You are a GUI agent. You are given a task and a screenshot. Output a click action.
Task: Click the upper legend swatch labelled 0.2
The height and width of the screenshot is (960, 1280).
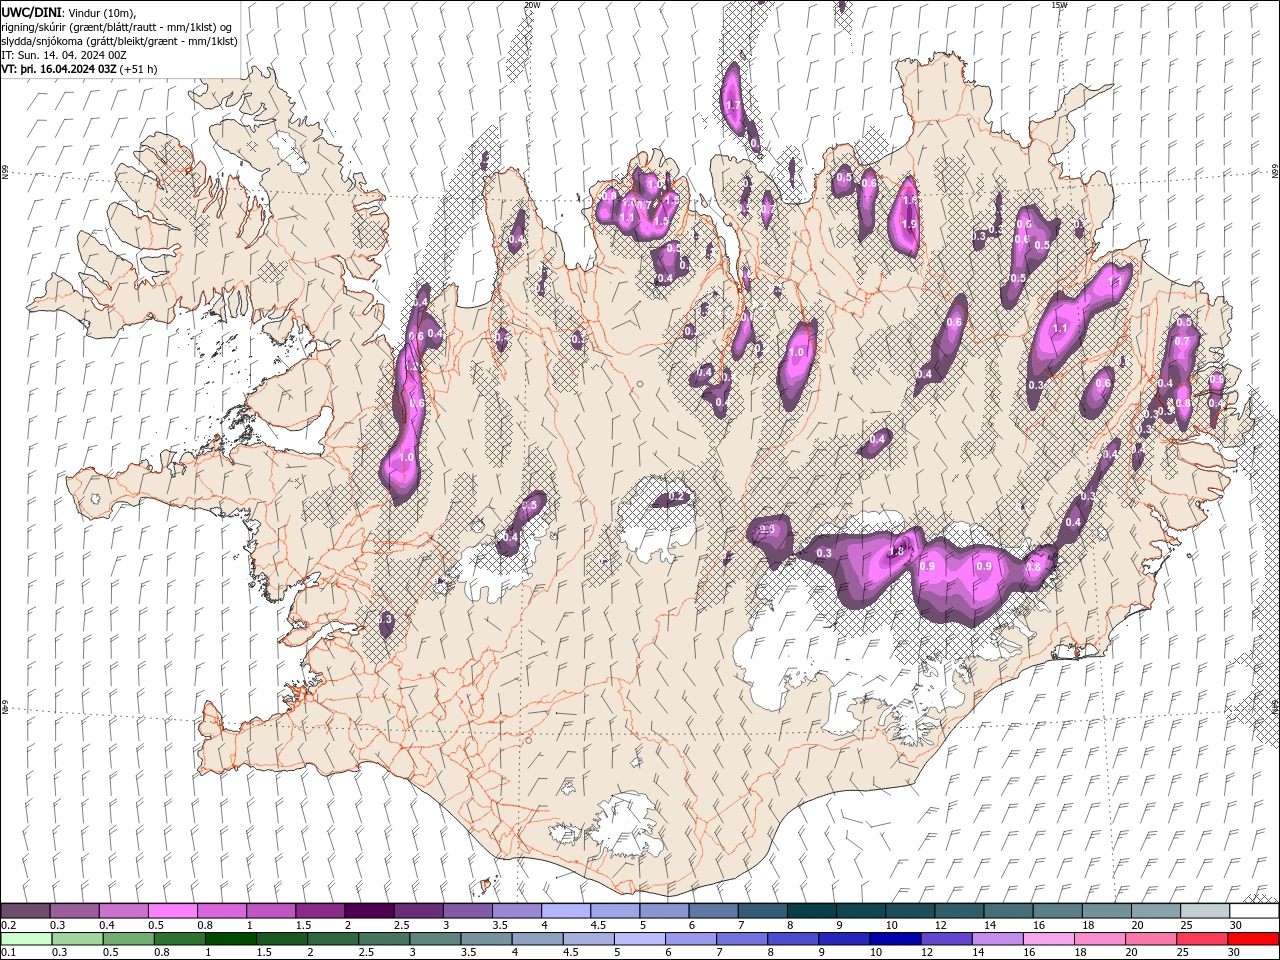click(25, 911)
